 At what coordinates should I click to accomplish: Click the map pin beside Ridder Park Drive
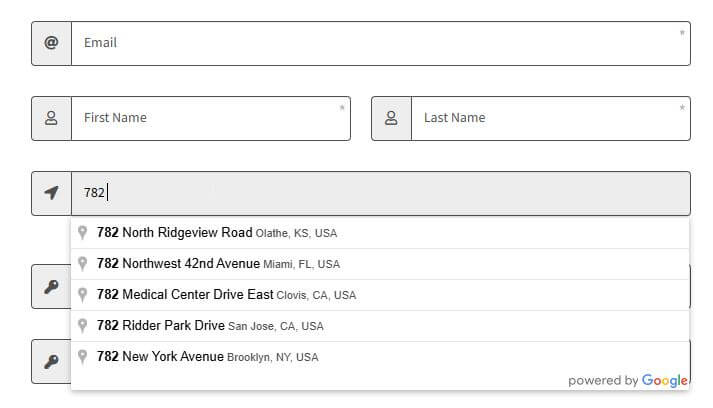coord(82,326)
